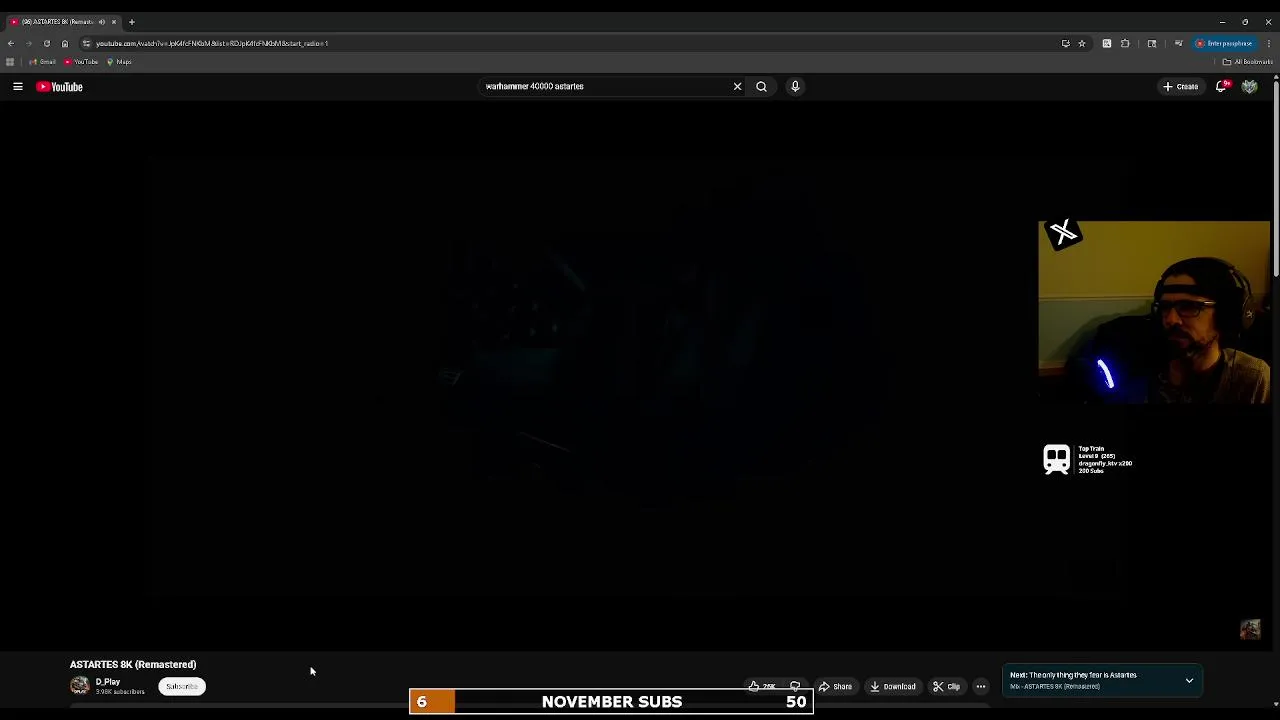Install app icon in address bar

point(1065,44)
